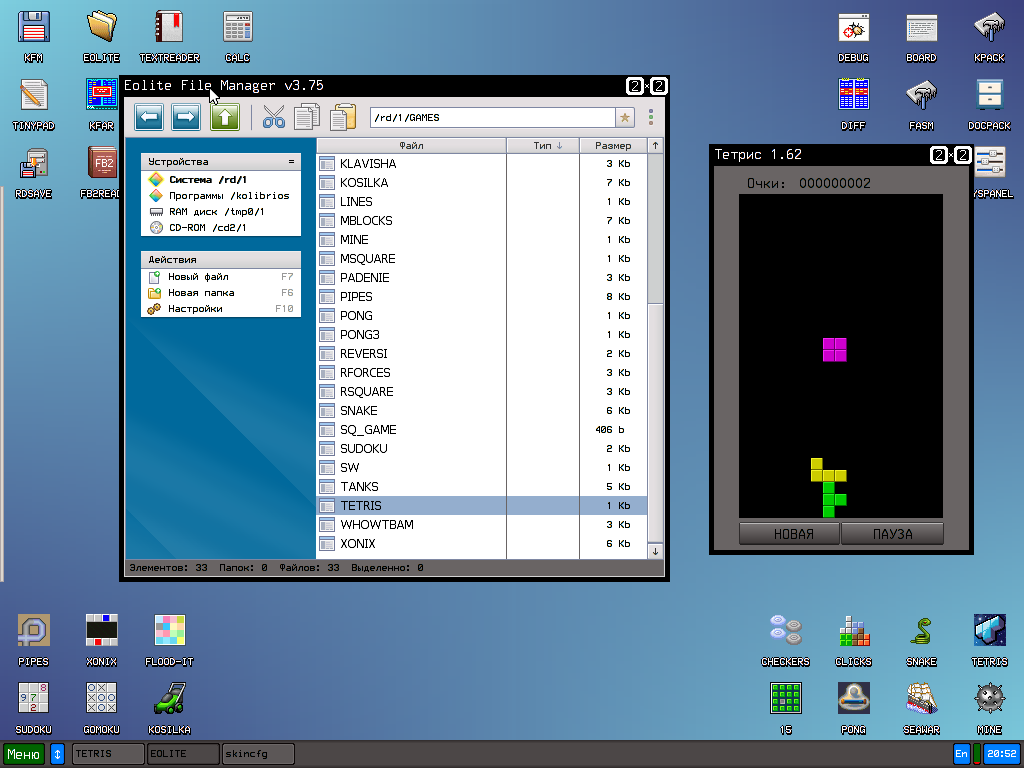Click the Back arrow in Eolite toolbar

(x=149, y=118)
